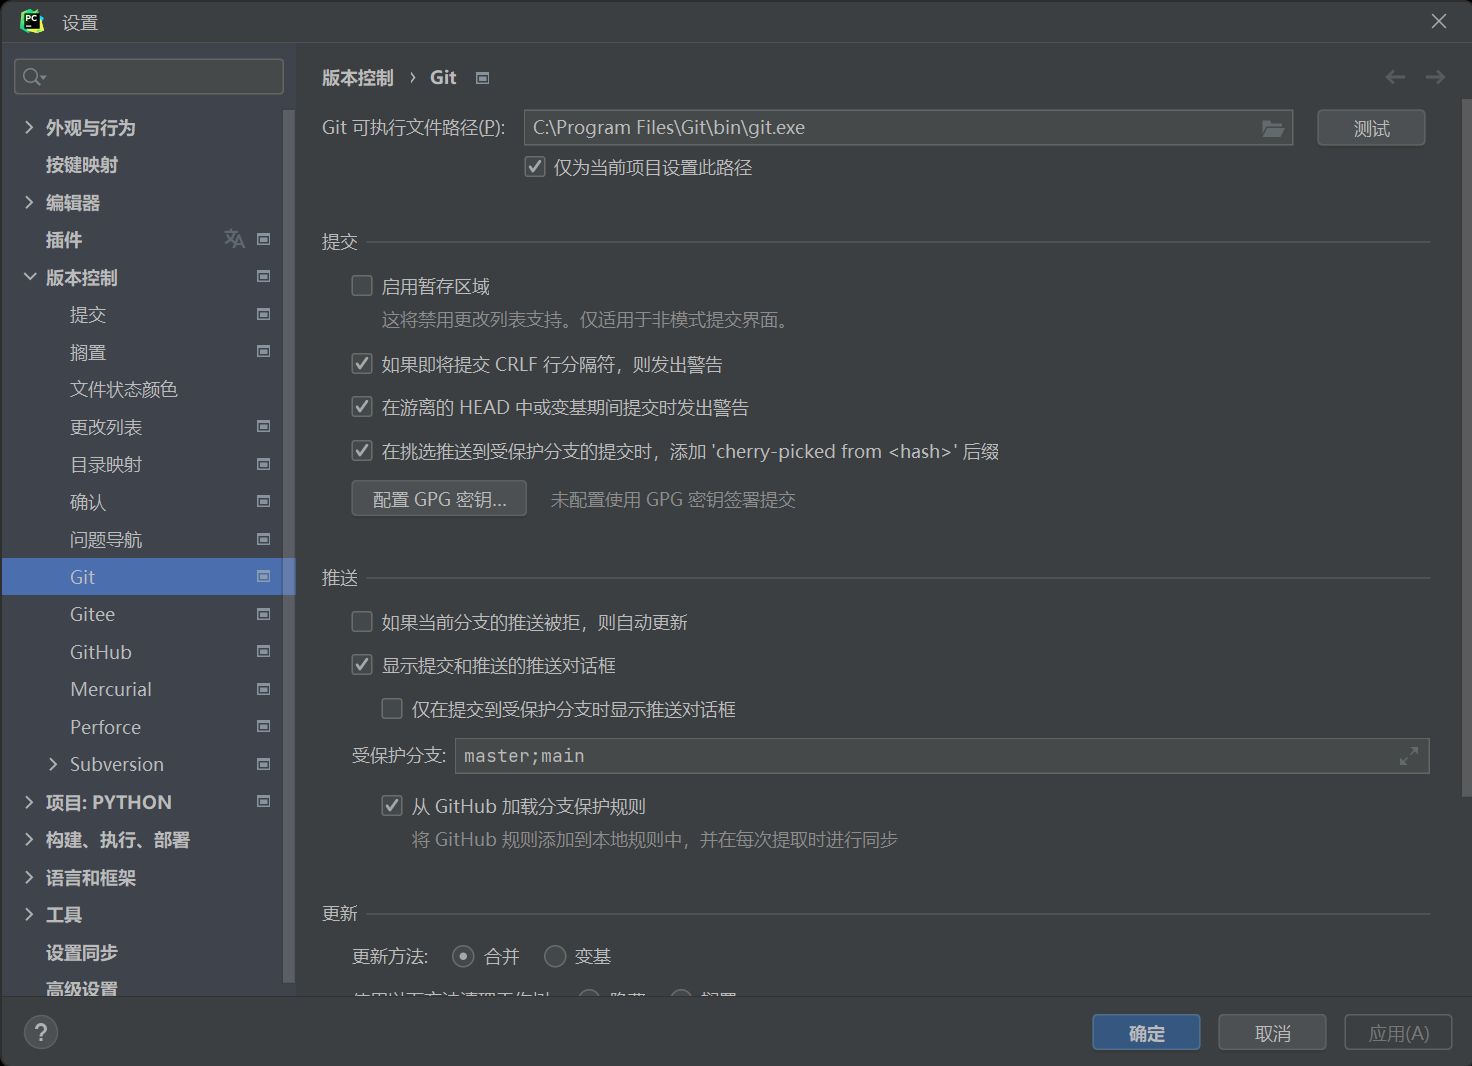Collapse the 版本控制 section
The height and width of the screenshot is (1066, 1472).
pos(29,277)
